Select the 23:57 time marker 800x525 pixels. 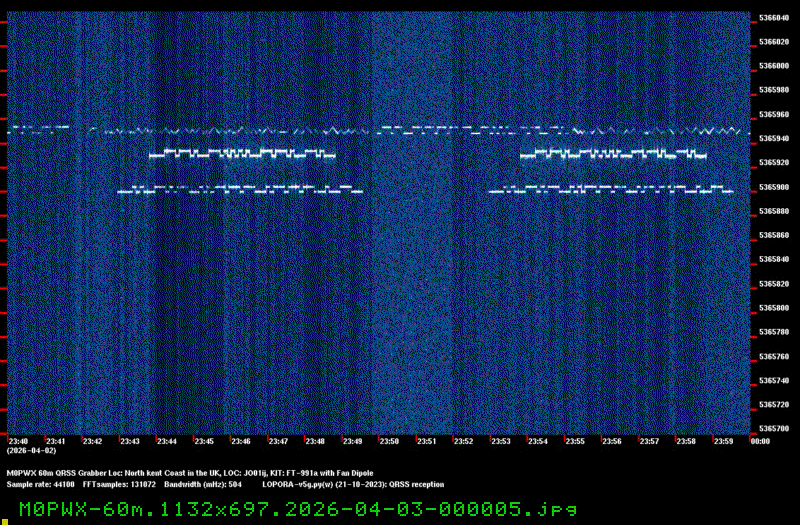[x=649, y=441]
